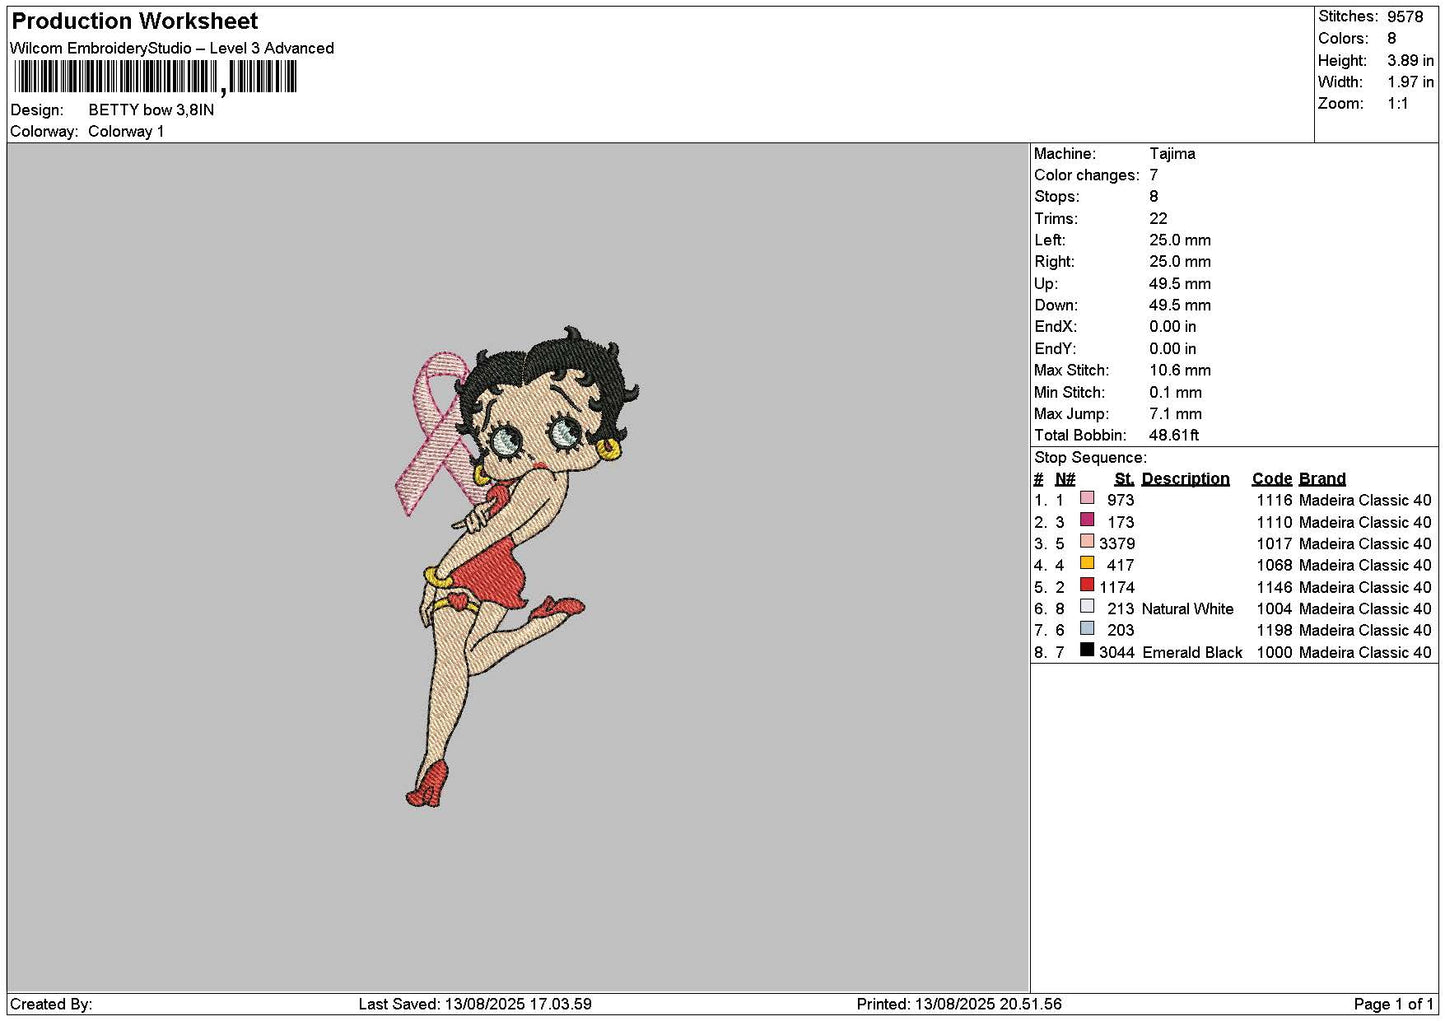Click the Max Stitch value 10.6 mm
Image resolution: width=1445 pixels, height=1021 pixels.
tap(1180, 371)
